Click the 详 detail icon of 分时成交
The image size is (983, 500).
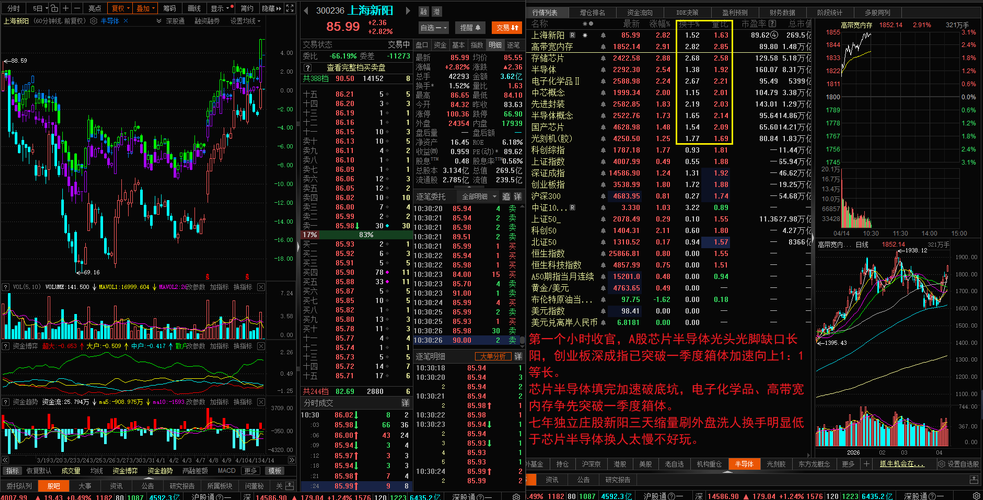click(405, 402)
